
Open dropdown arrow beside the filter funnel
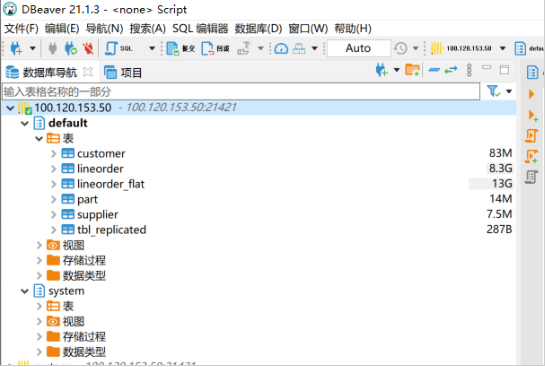(509, 92)
